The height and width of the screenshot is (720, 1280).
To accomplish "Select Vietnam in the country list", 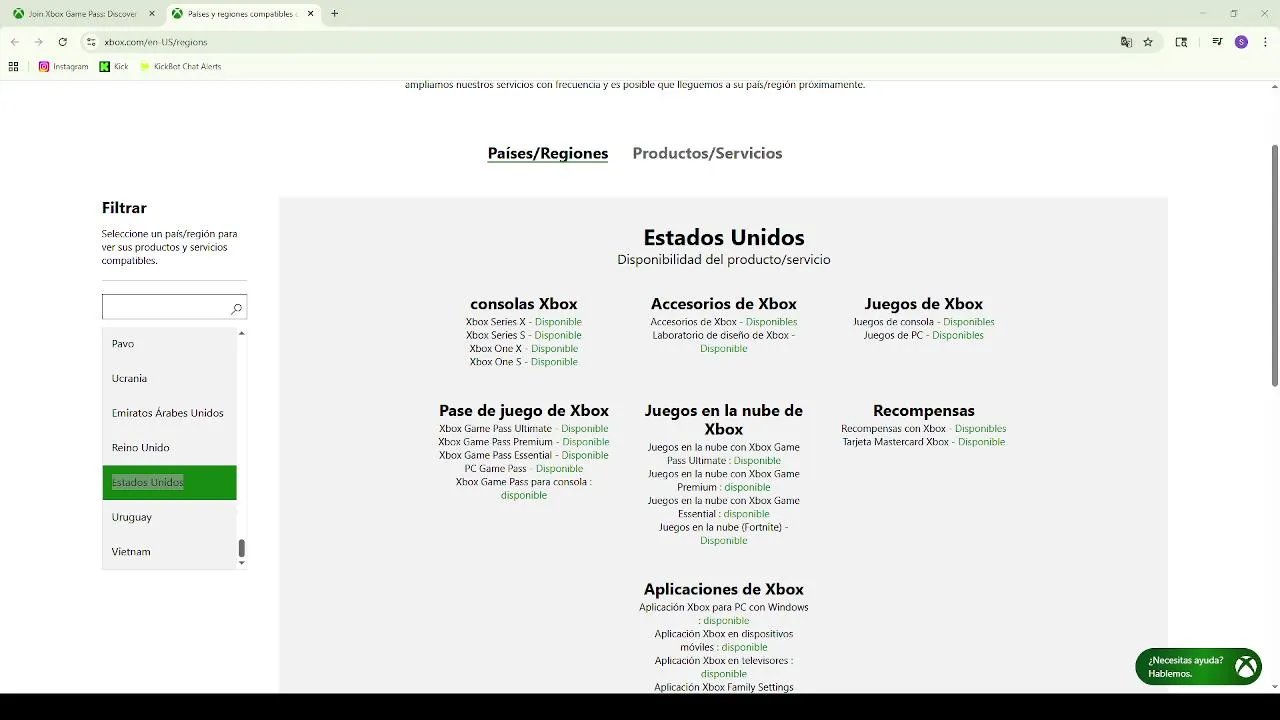I will tap(169, 551).
